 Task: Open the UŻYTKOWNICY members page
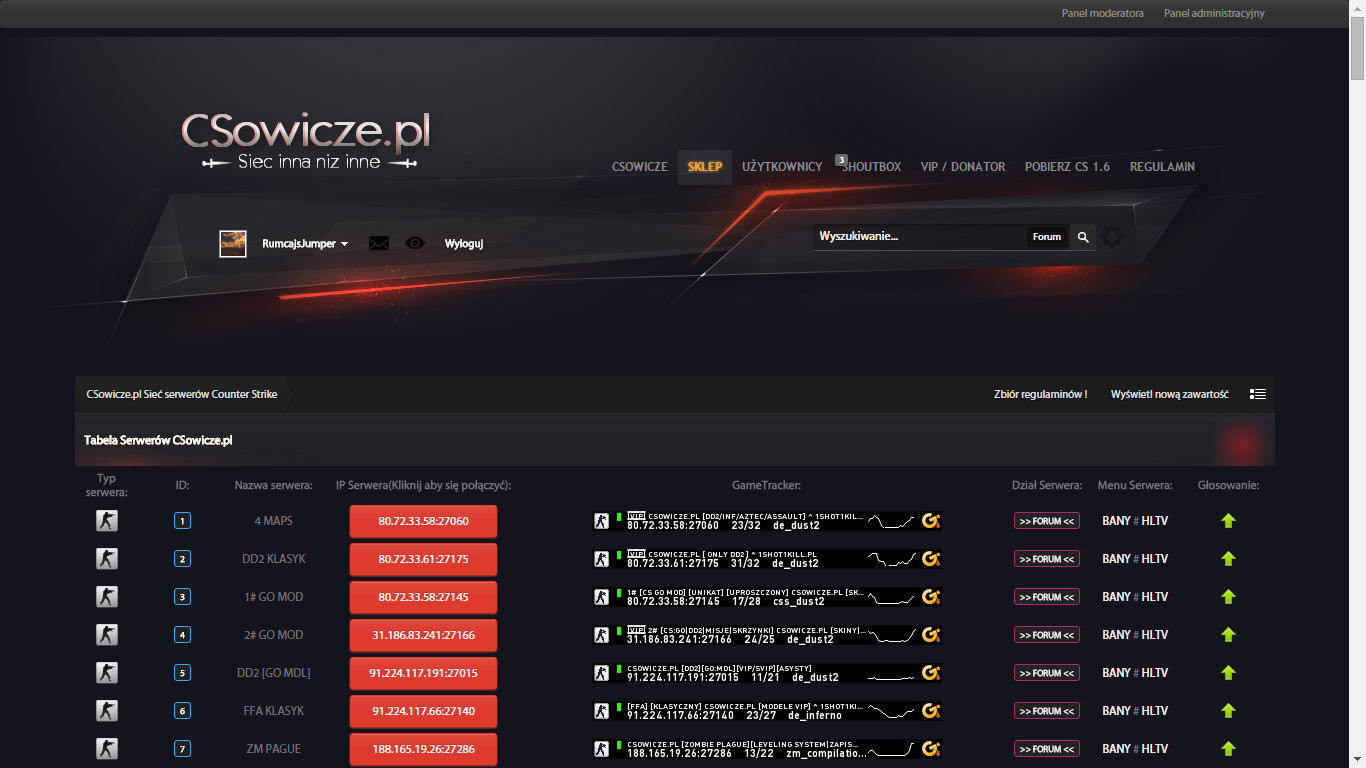tap(782, 167)
